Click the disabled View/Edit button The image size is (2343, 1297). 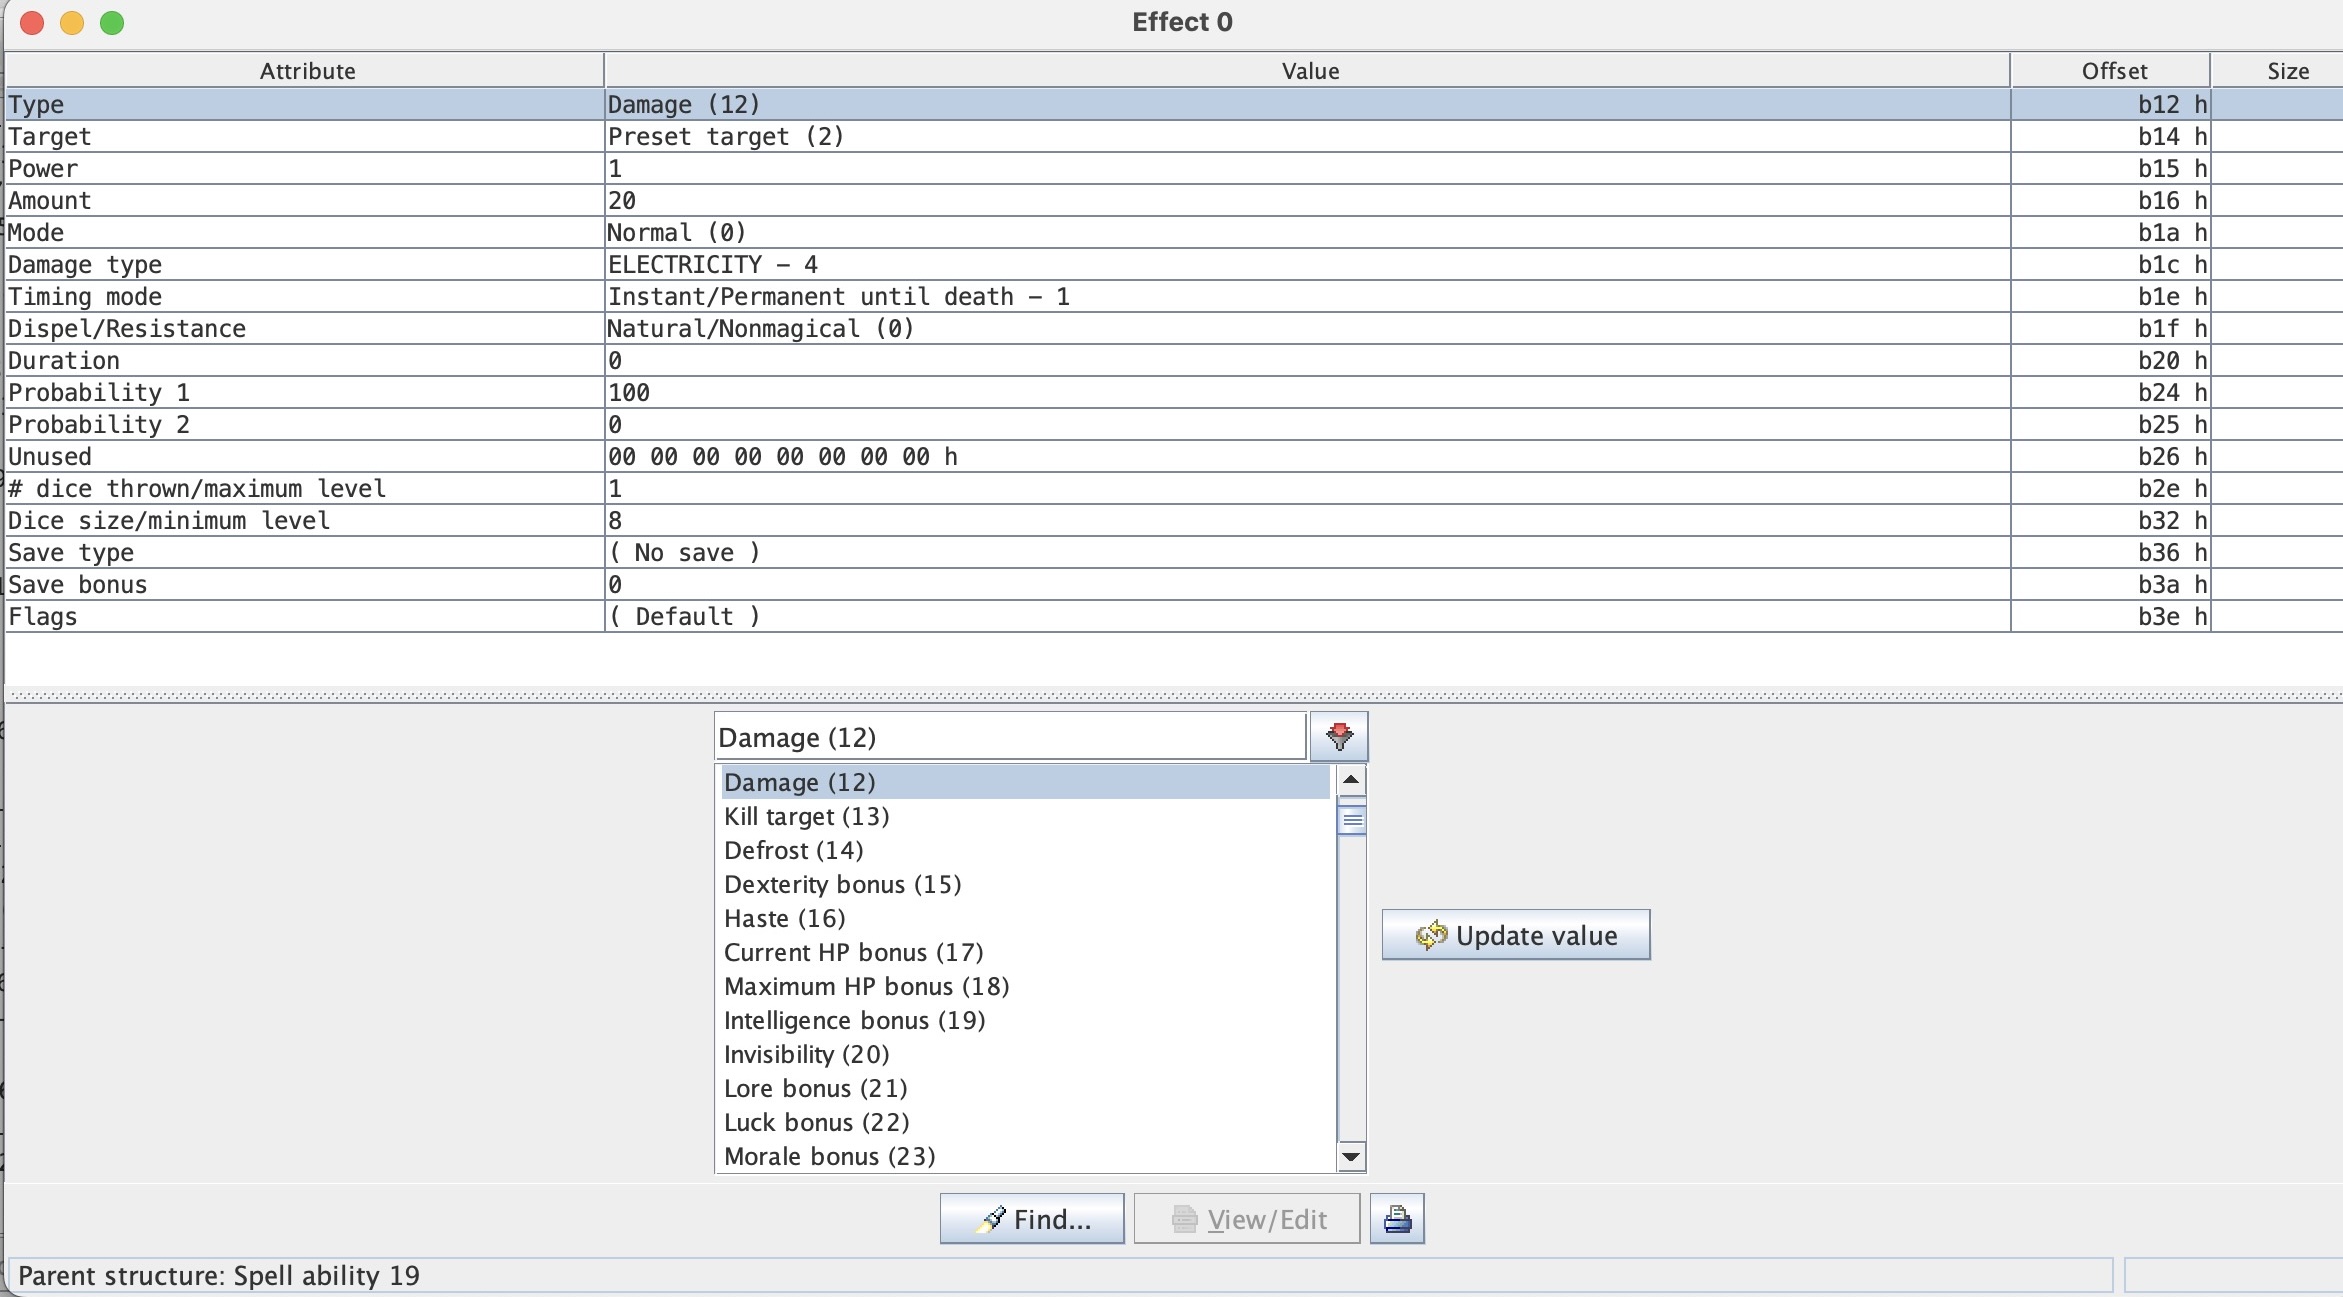coord(1247,1219)
